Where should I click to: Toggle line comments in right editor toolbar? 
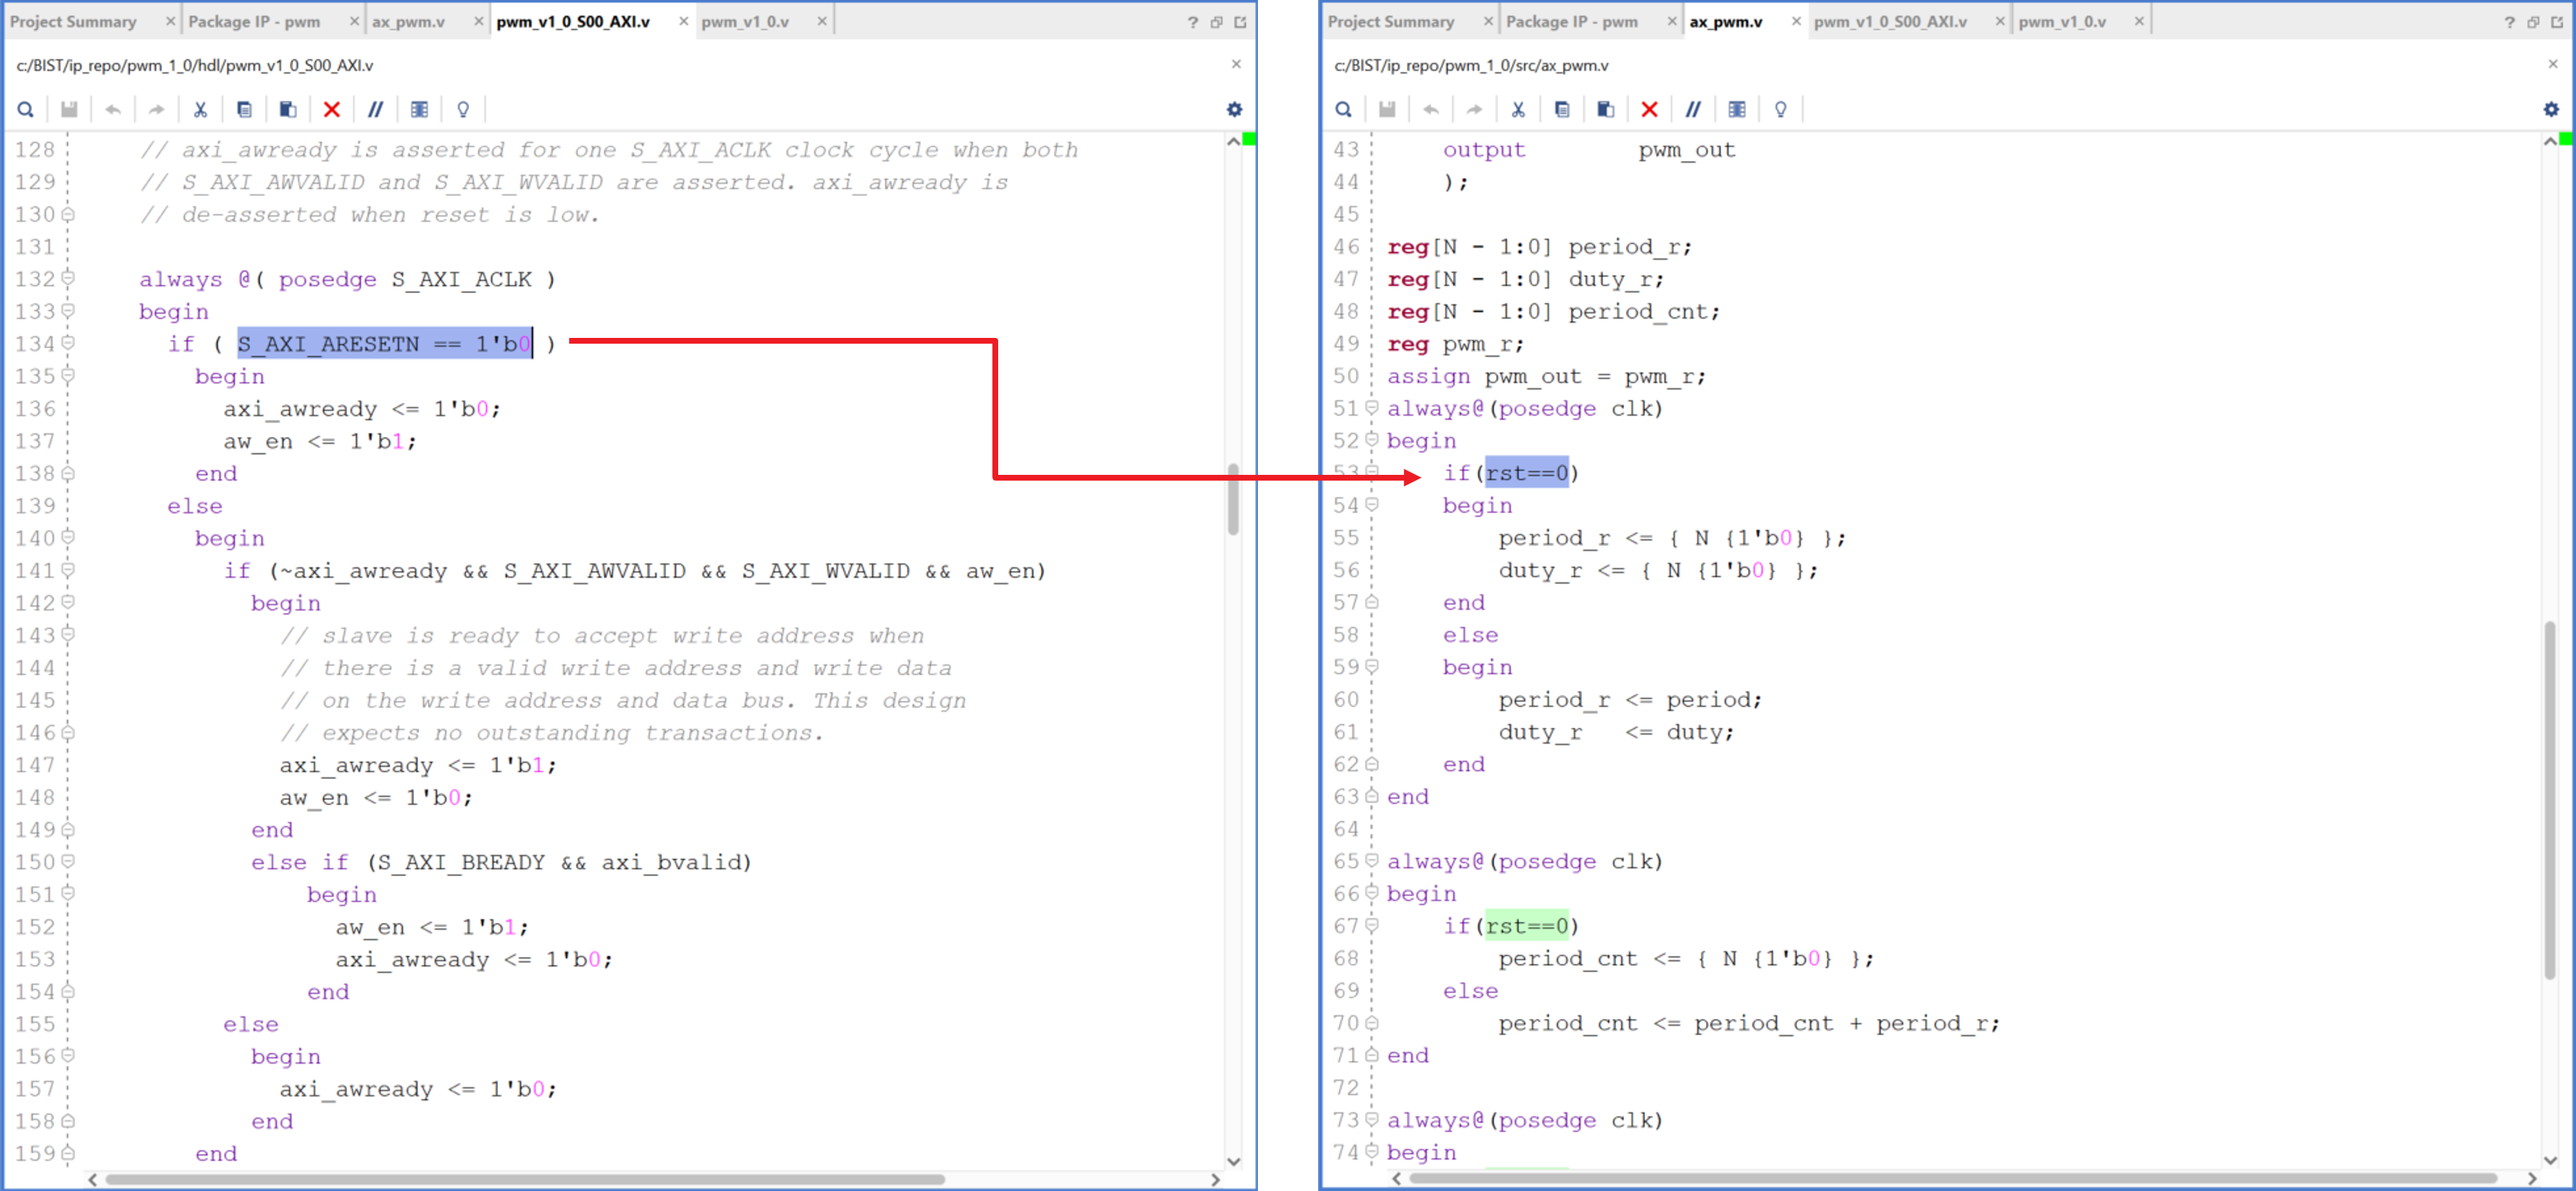(x=1693, y=109)
